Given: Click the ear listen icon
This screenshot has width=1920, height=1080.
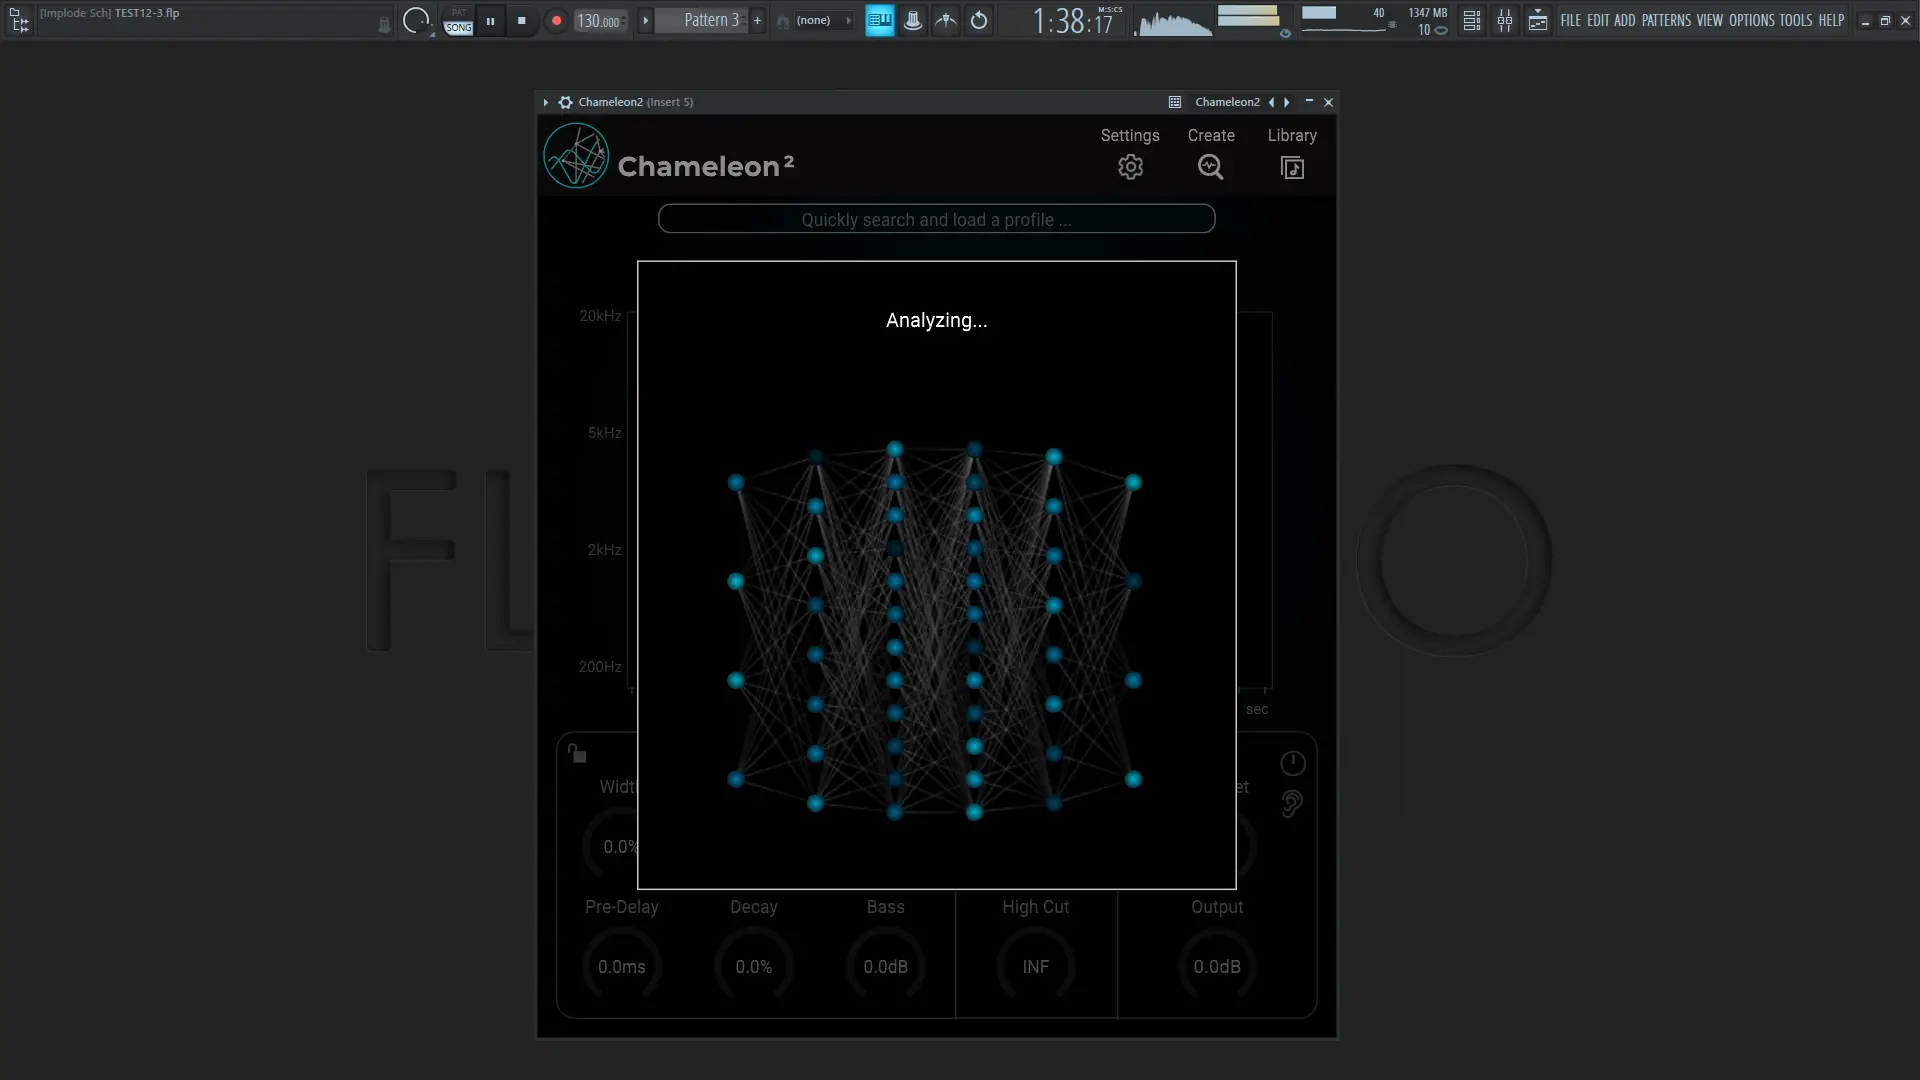Looking at the screenshot, I should (x=1292, y=804).
